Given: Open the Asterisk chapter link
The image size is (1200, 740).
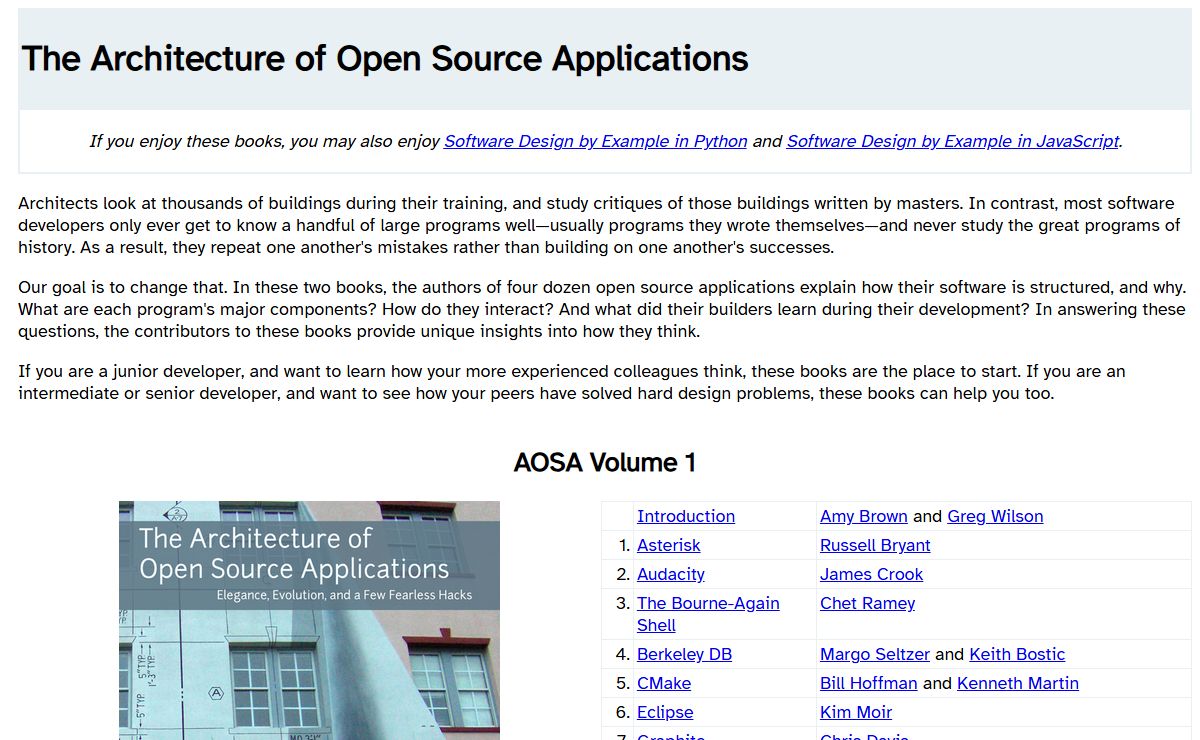Looking at the screenshot, I should 669,545.
